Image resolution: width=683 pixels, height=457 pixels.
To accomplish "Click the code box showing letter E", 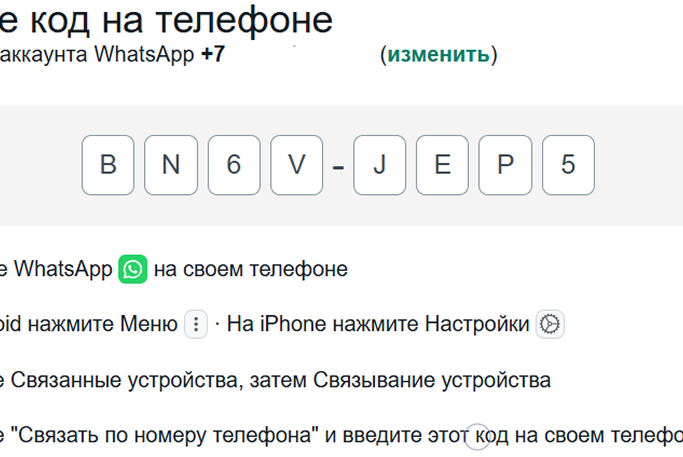I will pos(442,164).
